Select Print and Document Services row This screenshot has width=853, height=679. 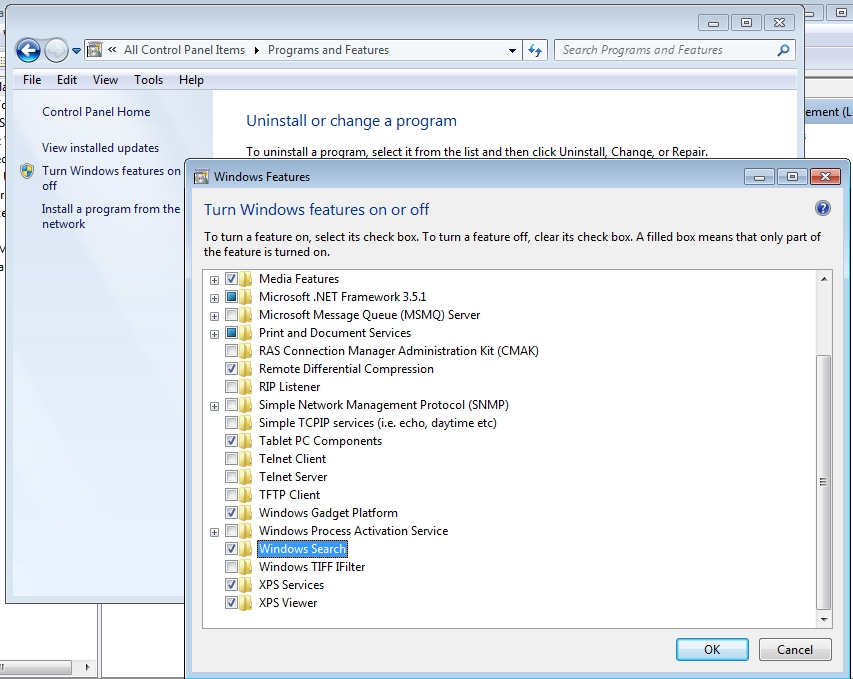point(335,332)
